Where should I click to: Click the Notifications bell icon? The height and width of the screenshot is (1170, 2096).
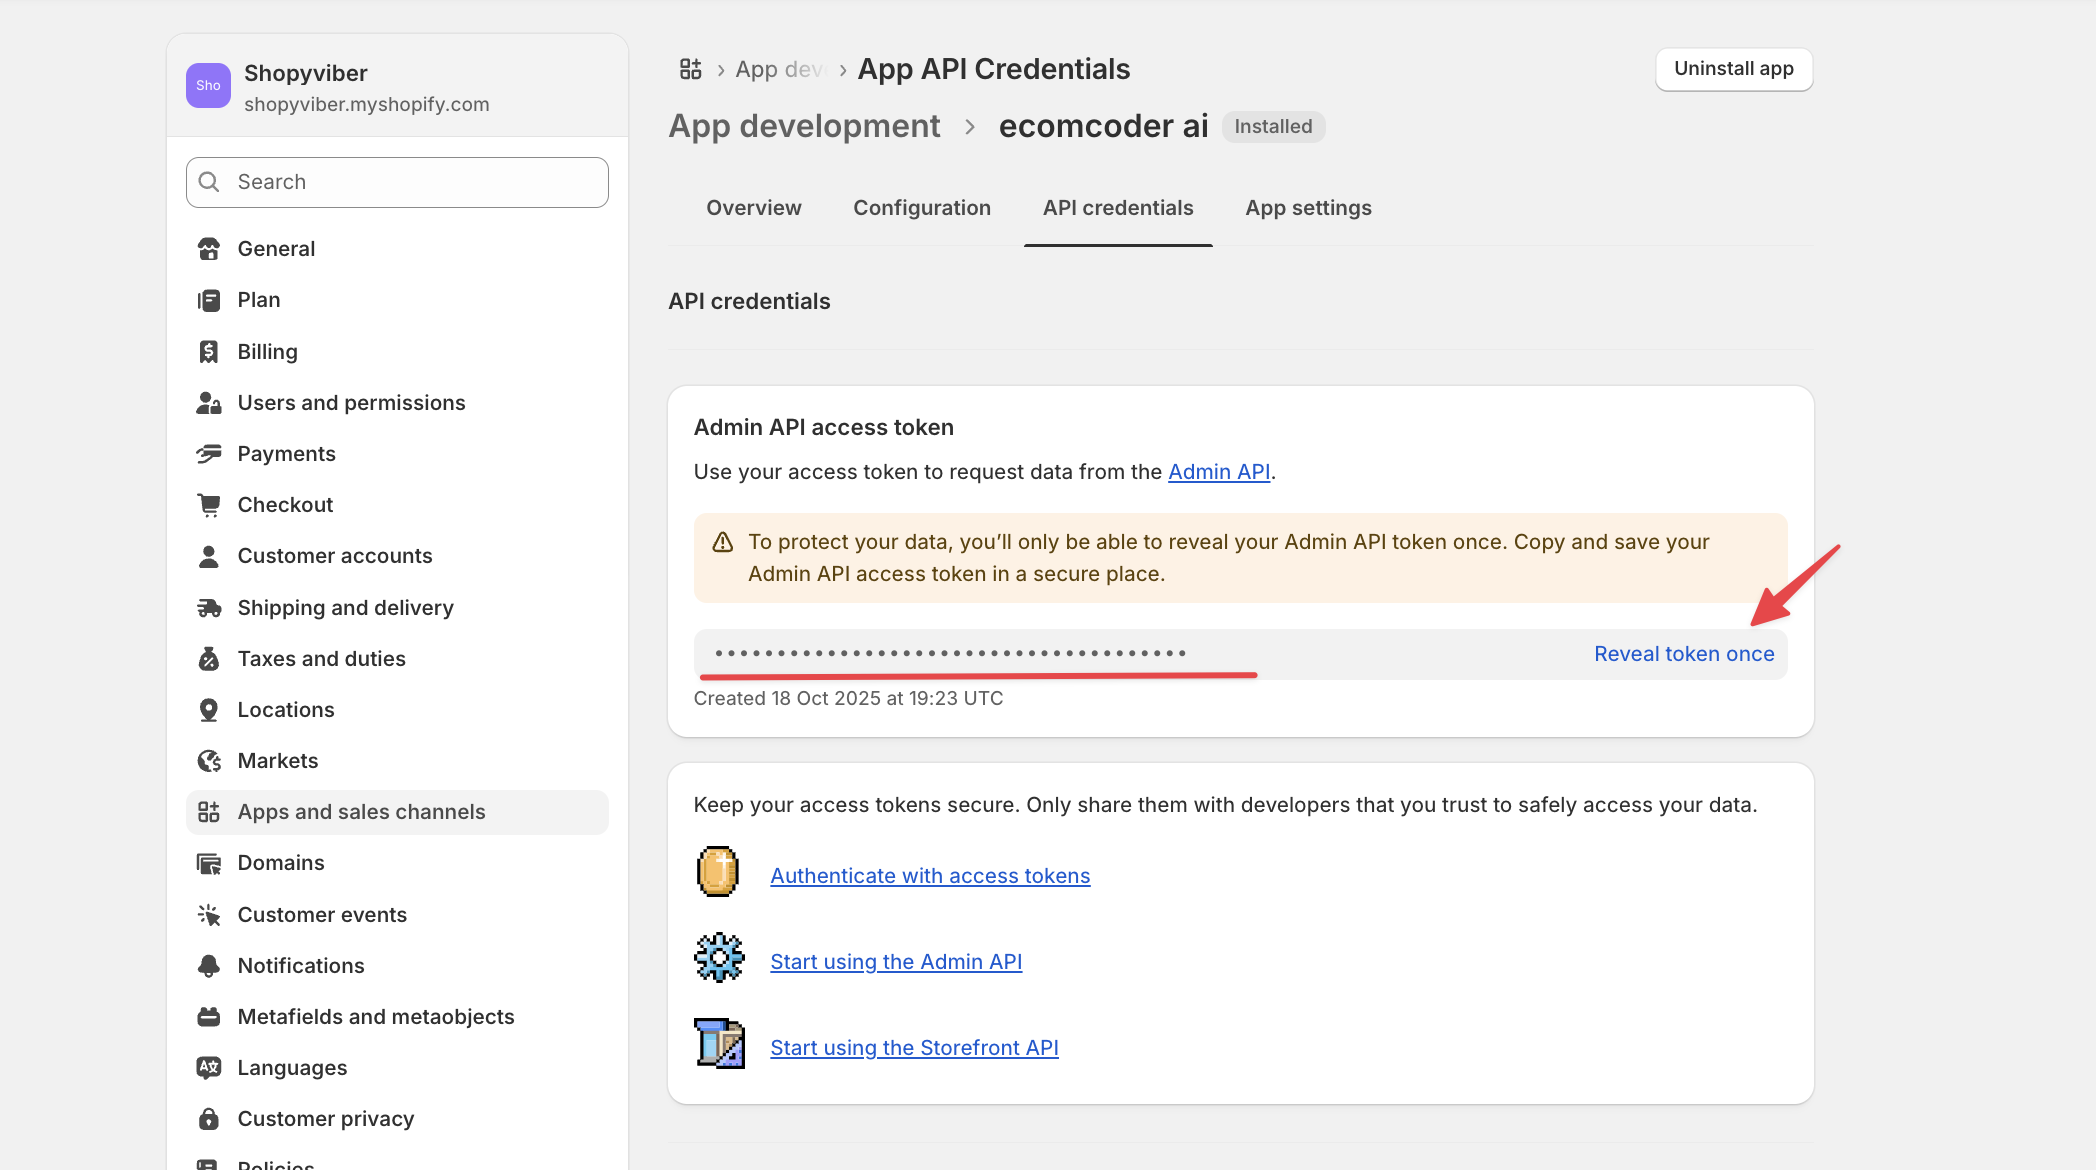209,966
